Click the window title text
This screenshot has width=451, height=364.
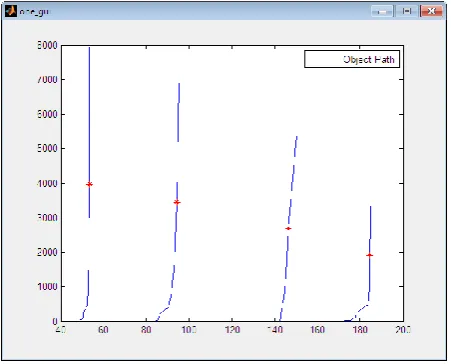34,11
